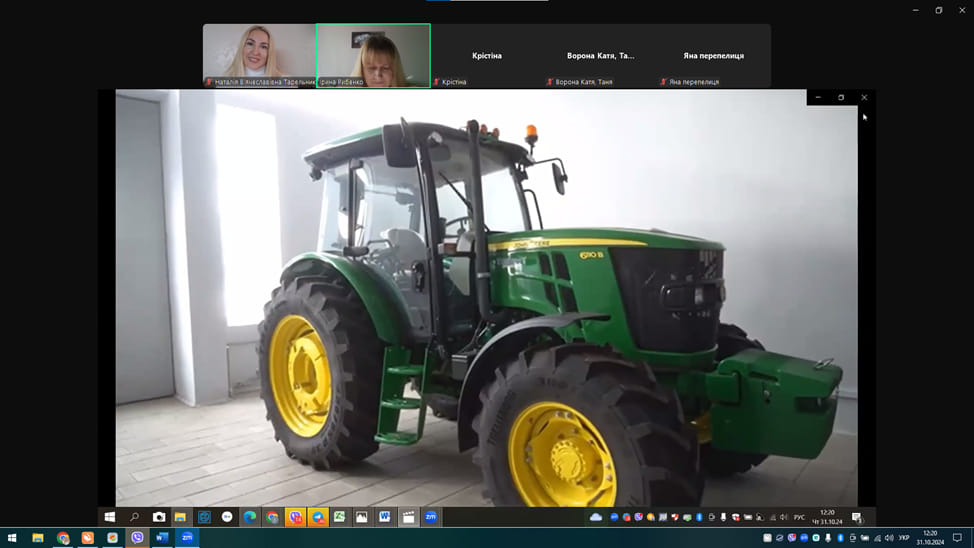Click the shared tractor photo
Viewport: 974px width, 548px height.
(486, 298)
